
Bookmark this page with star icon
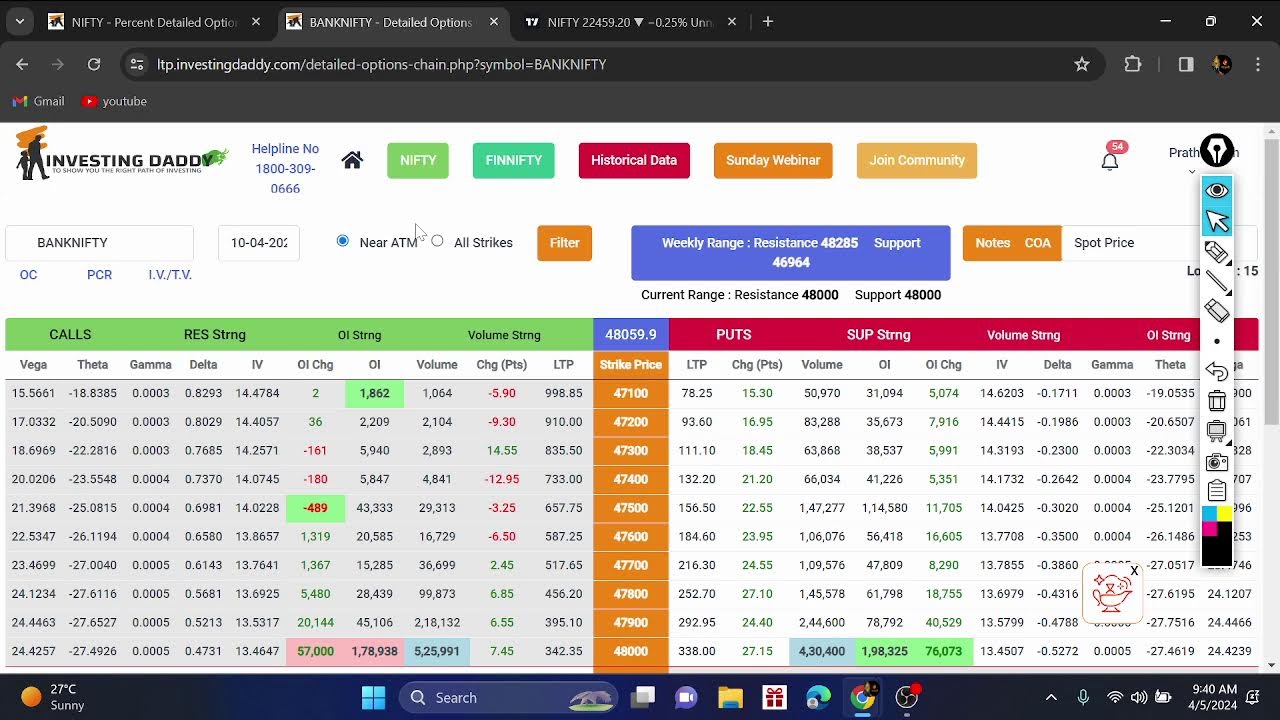click(1081, 64)
